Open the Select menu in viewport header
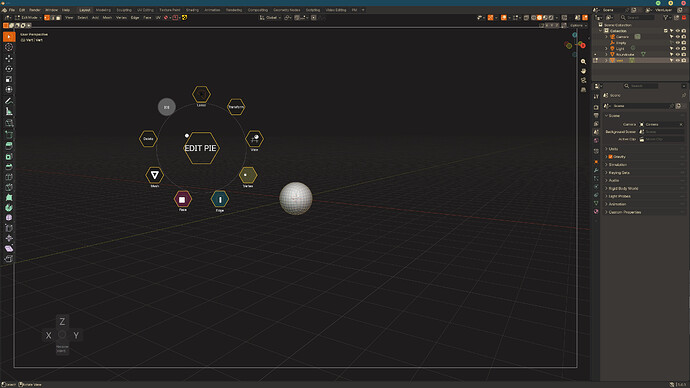 (x=83, y=18)
